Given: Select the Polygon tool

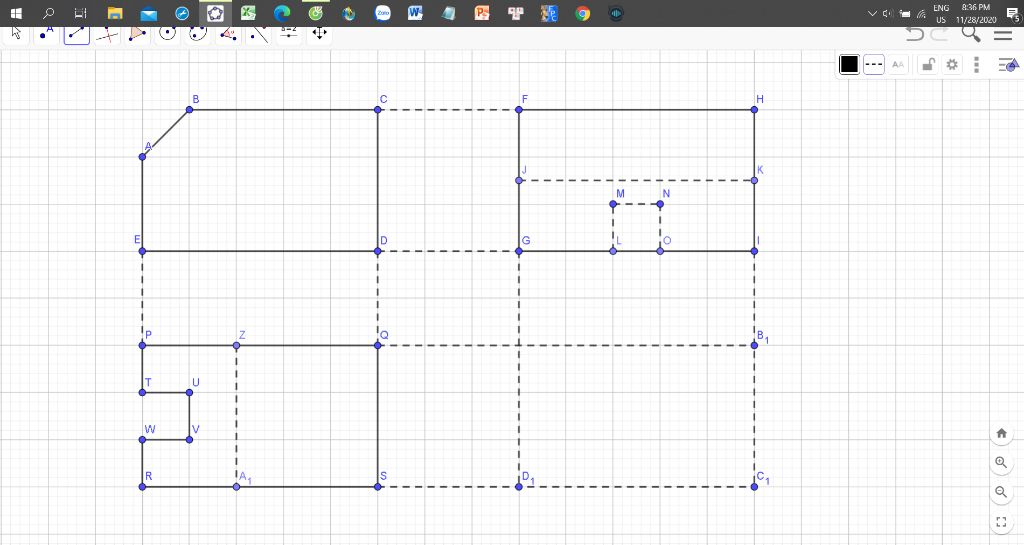Looking at the screenshot, I should 137,34.
